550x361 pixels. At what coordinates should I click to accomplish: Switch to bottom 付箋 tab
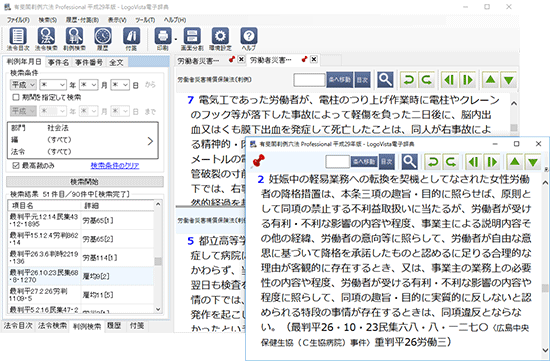(x=137, y=326)
